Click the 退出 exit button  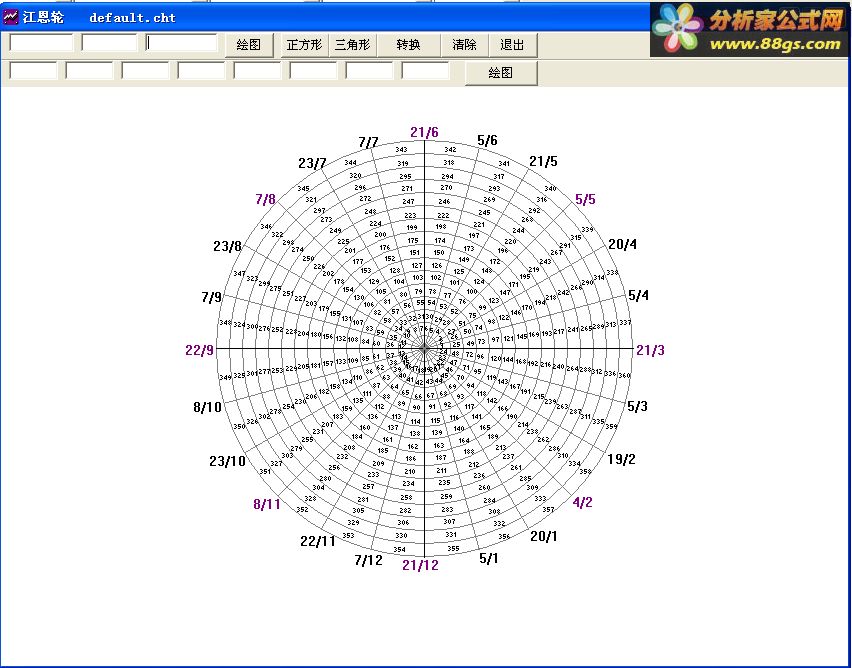click(512, 45)
